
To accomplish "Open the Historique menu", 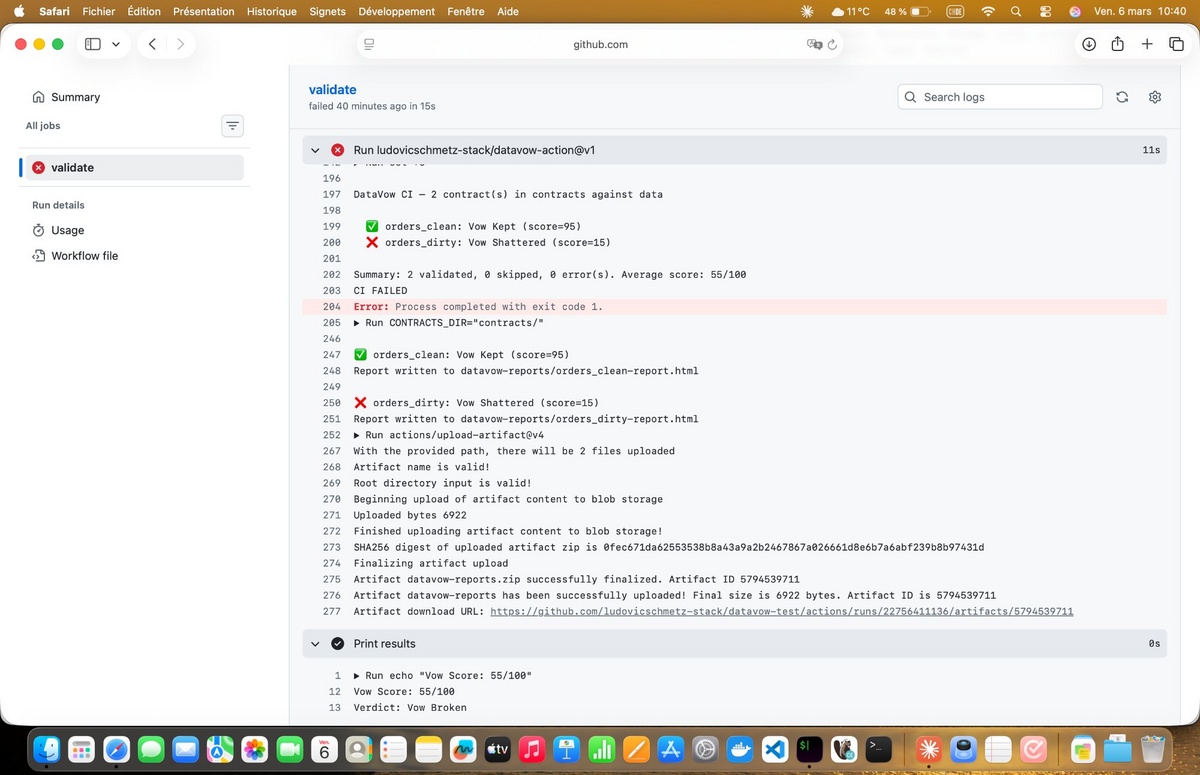I will click(x=271, y=11).
